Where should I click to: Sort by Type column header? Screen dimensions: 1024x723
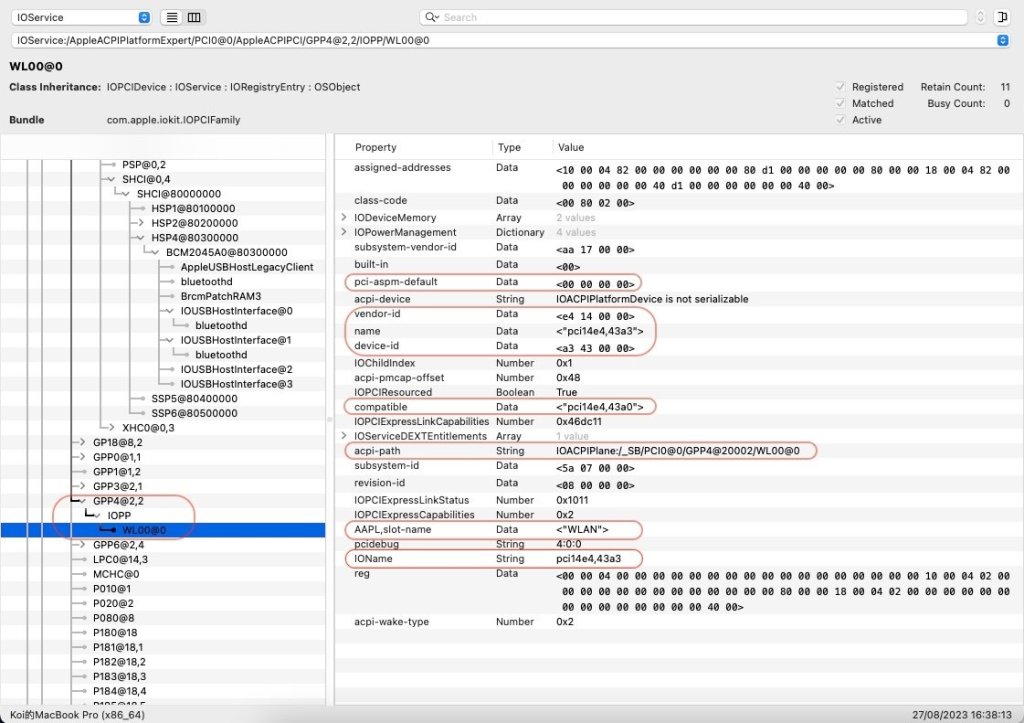coord(509,148)
